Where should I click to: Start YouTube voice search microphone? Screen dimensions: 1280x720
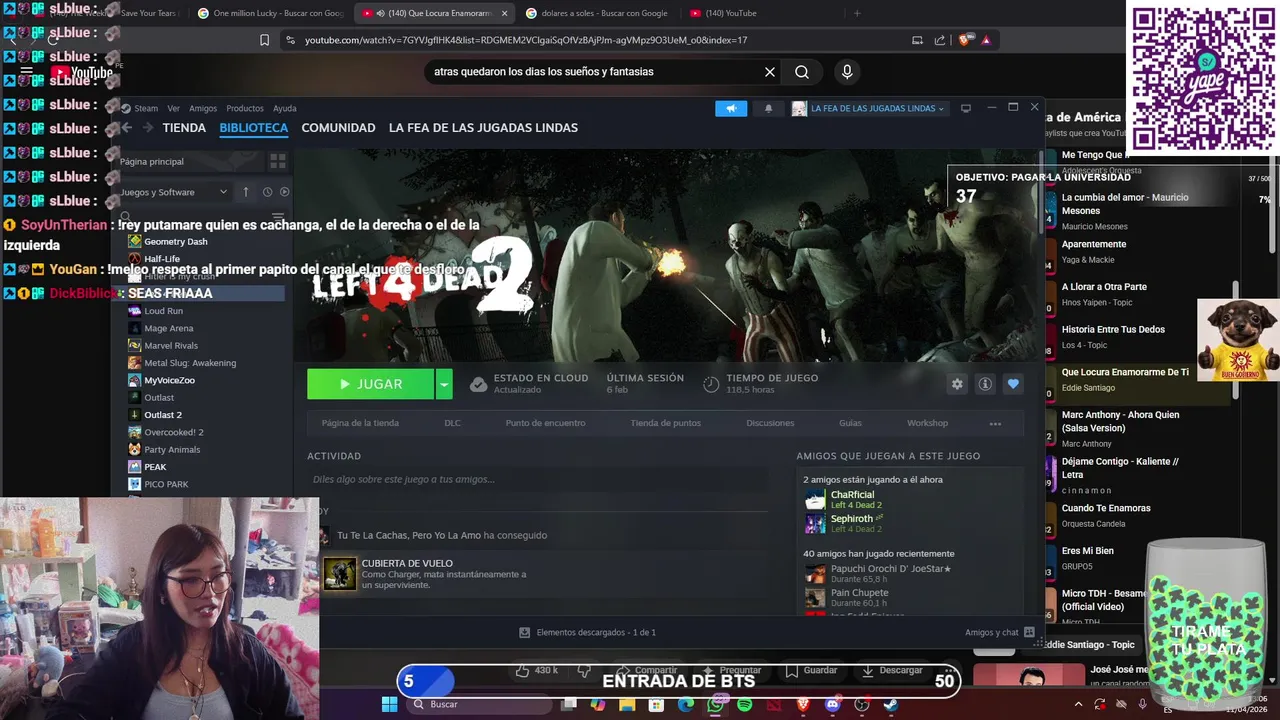click(x=847, y=72)
